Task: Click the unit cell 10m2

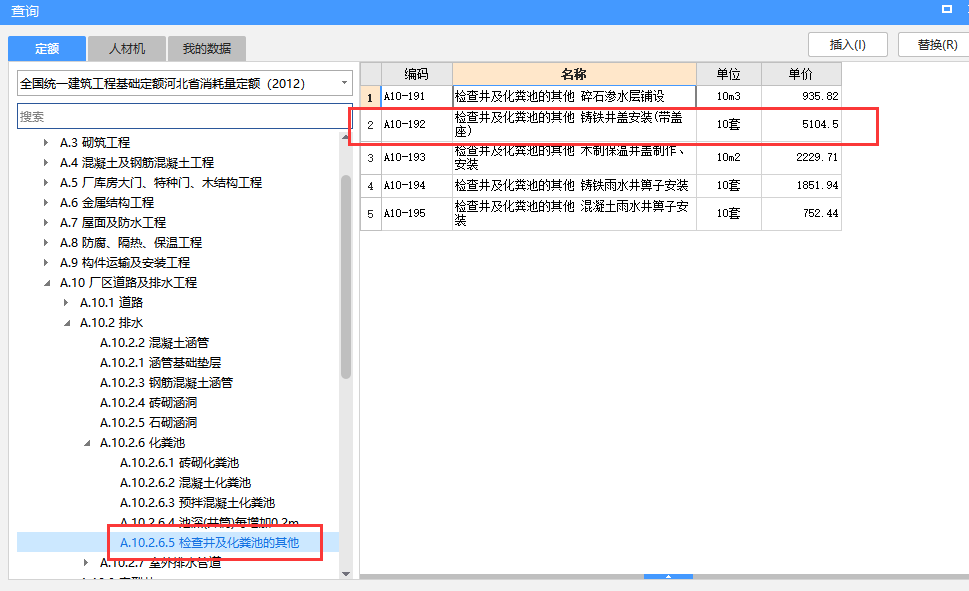Action: click(729, 158)
